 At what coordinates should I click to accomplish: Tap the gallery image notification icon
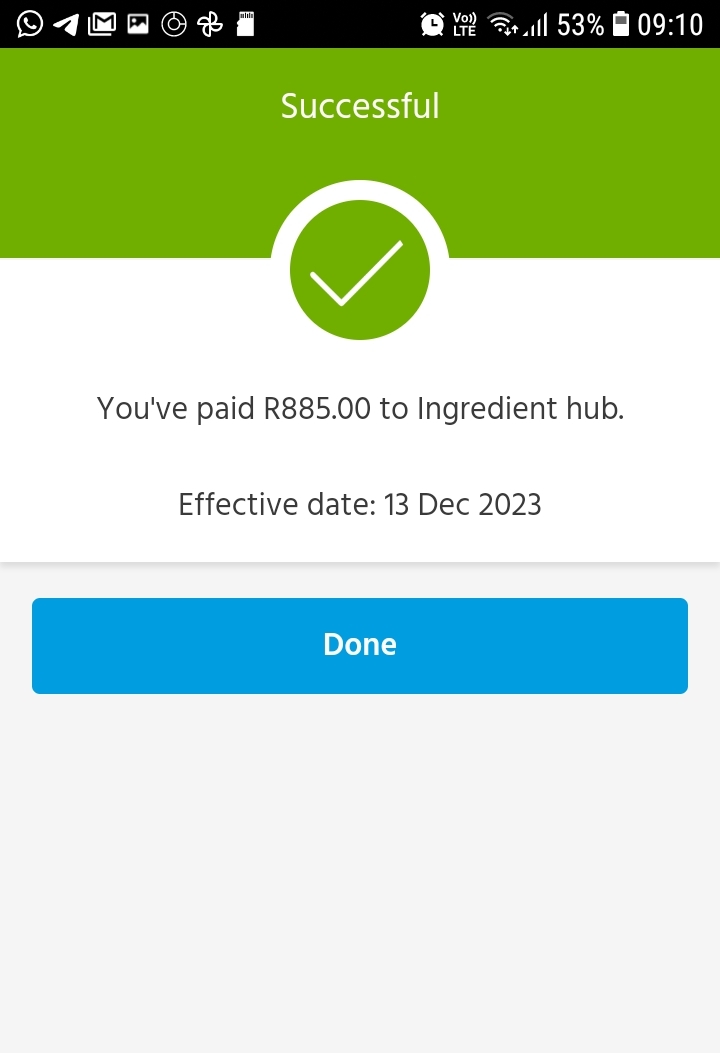[138, 24]
